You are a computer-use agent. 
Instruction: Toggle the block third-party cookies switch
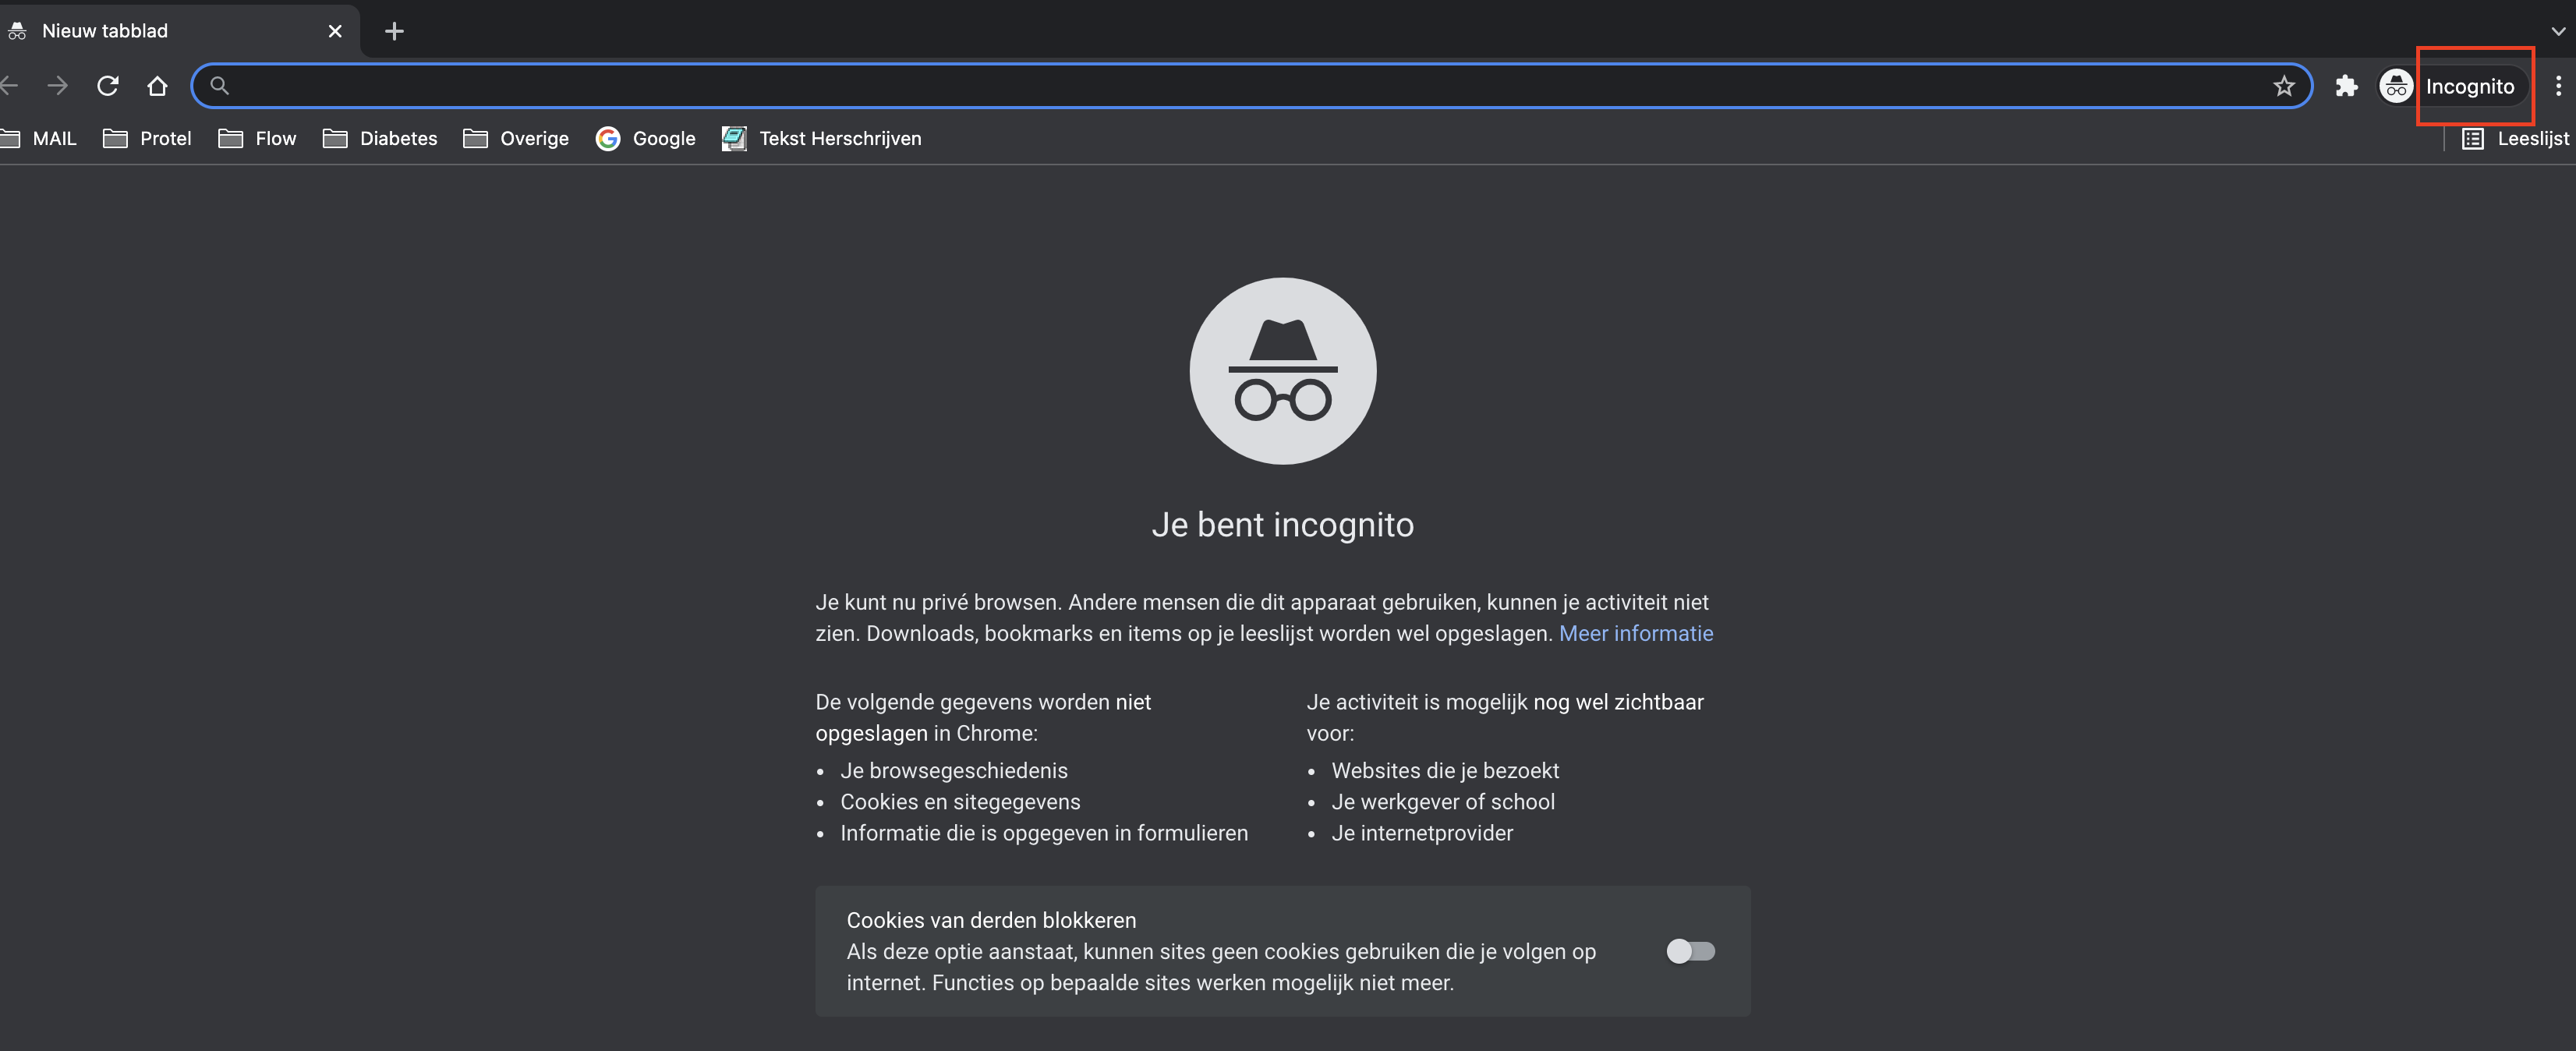1690,951
